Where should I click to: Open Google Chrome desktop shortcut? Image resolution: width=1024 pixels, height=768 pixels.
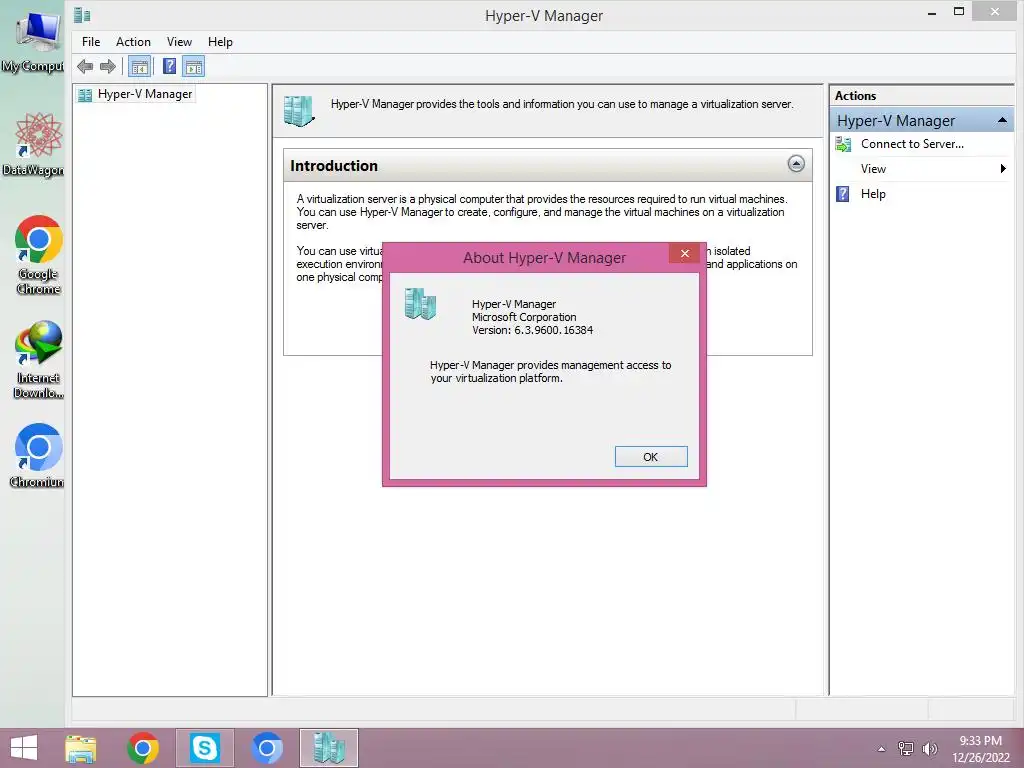point(38,255)
